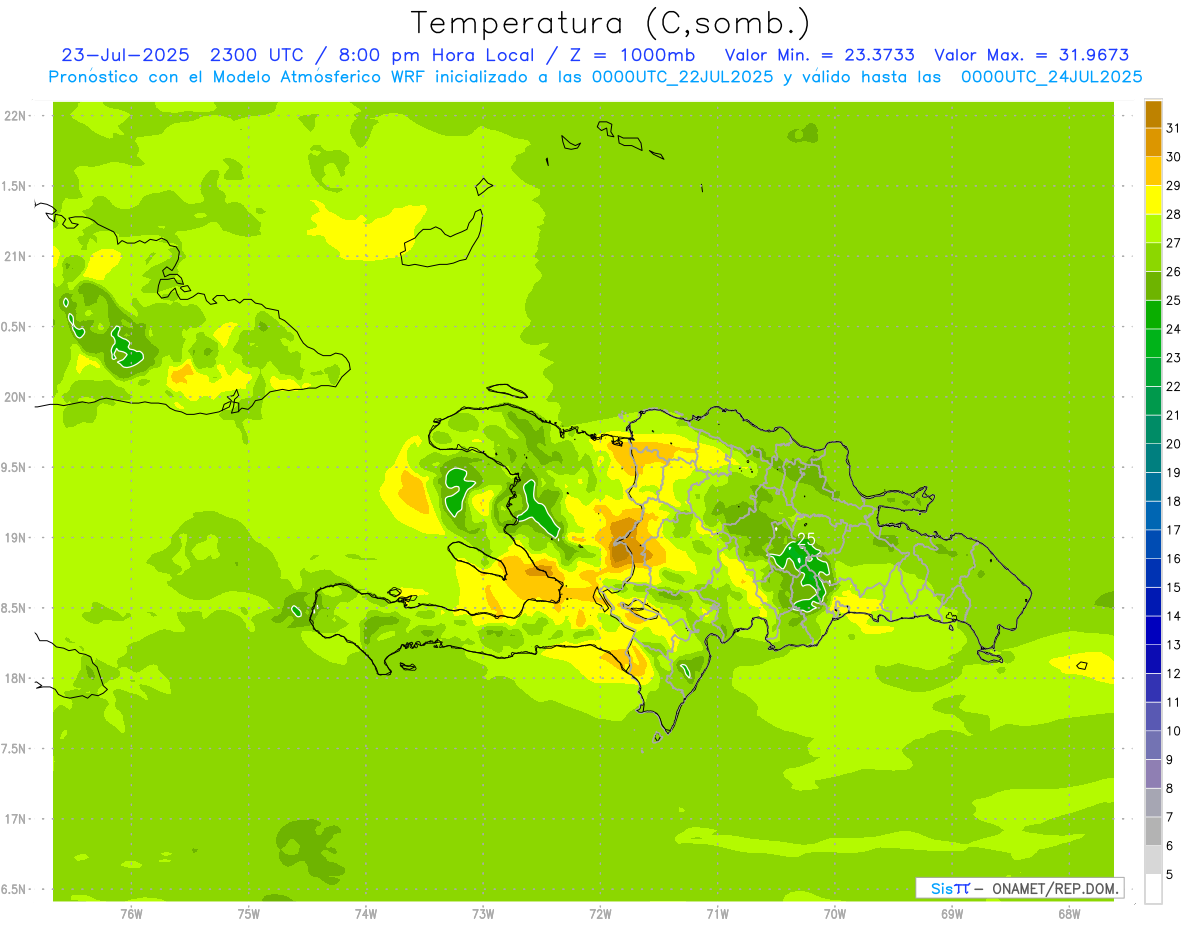Pick the white legend swatch below 5
The image size is (1200, 927).
click(x=1153, y=889)
